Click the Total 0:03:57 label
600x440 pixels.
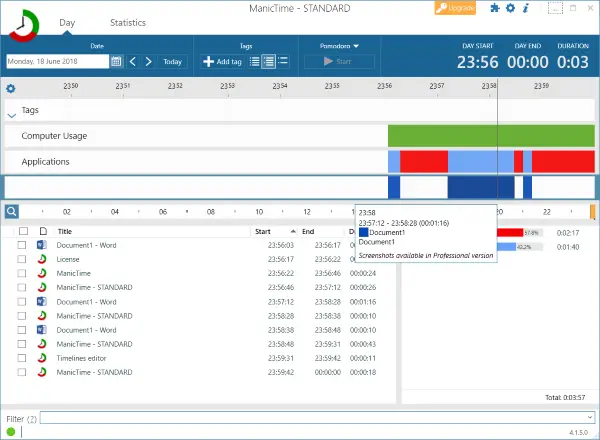pyautogui.click(x=565, y=398)
